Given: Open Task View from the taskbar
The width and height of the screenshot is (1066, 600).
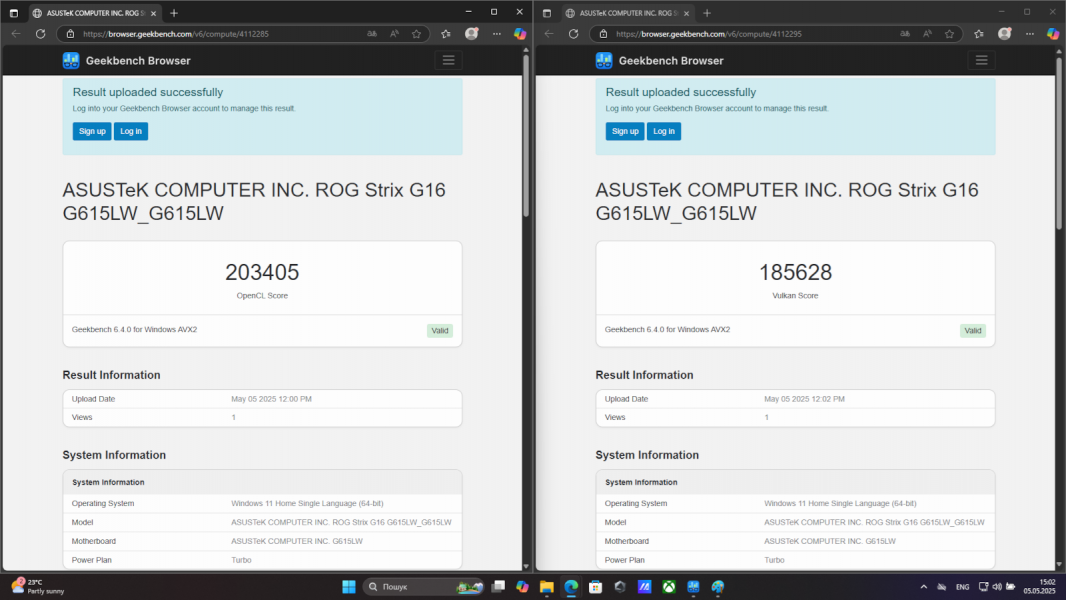Looking at the screenshot, I should [498, 587].
